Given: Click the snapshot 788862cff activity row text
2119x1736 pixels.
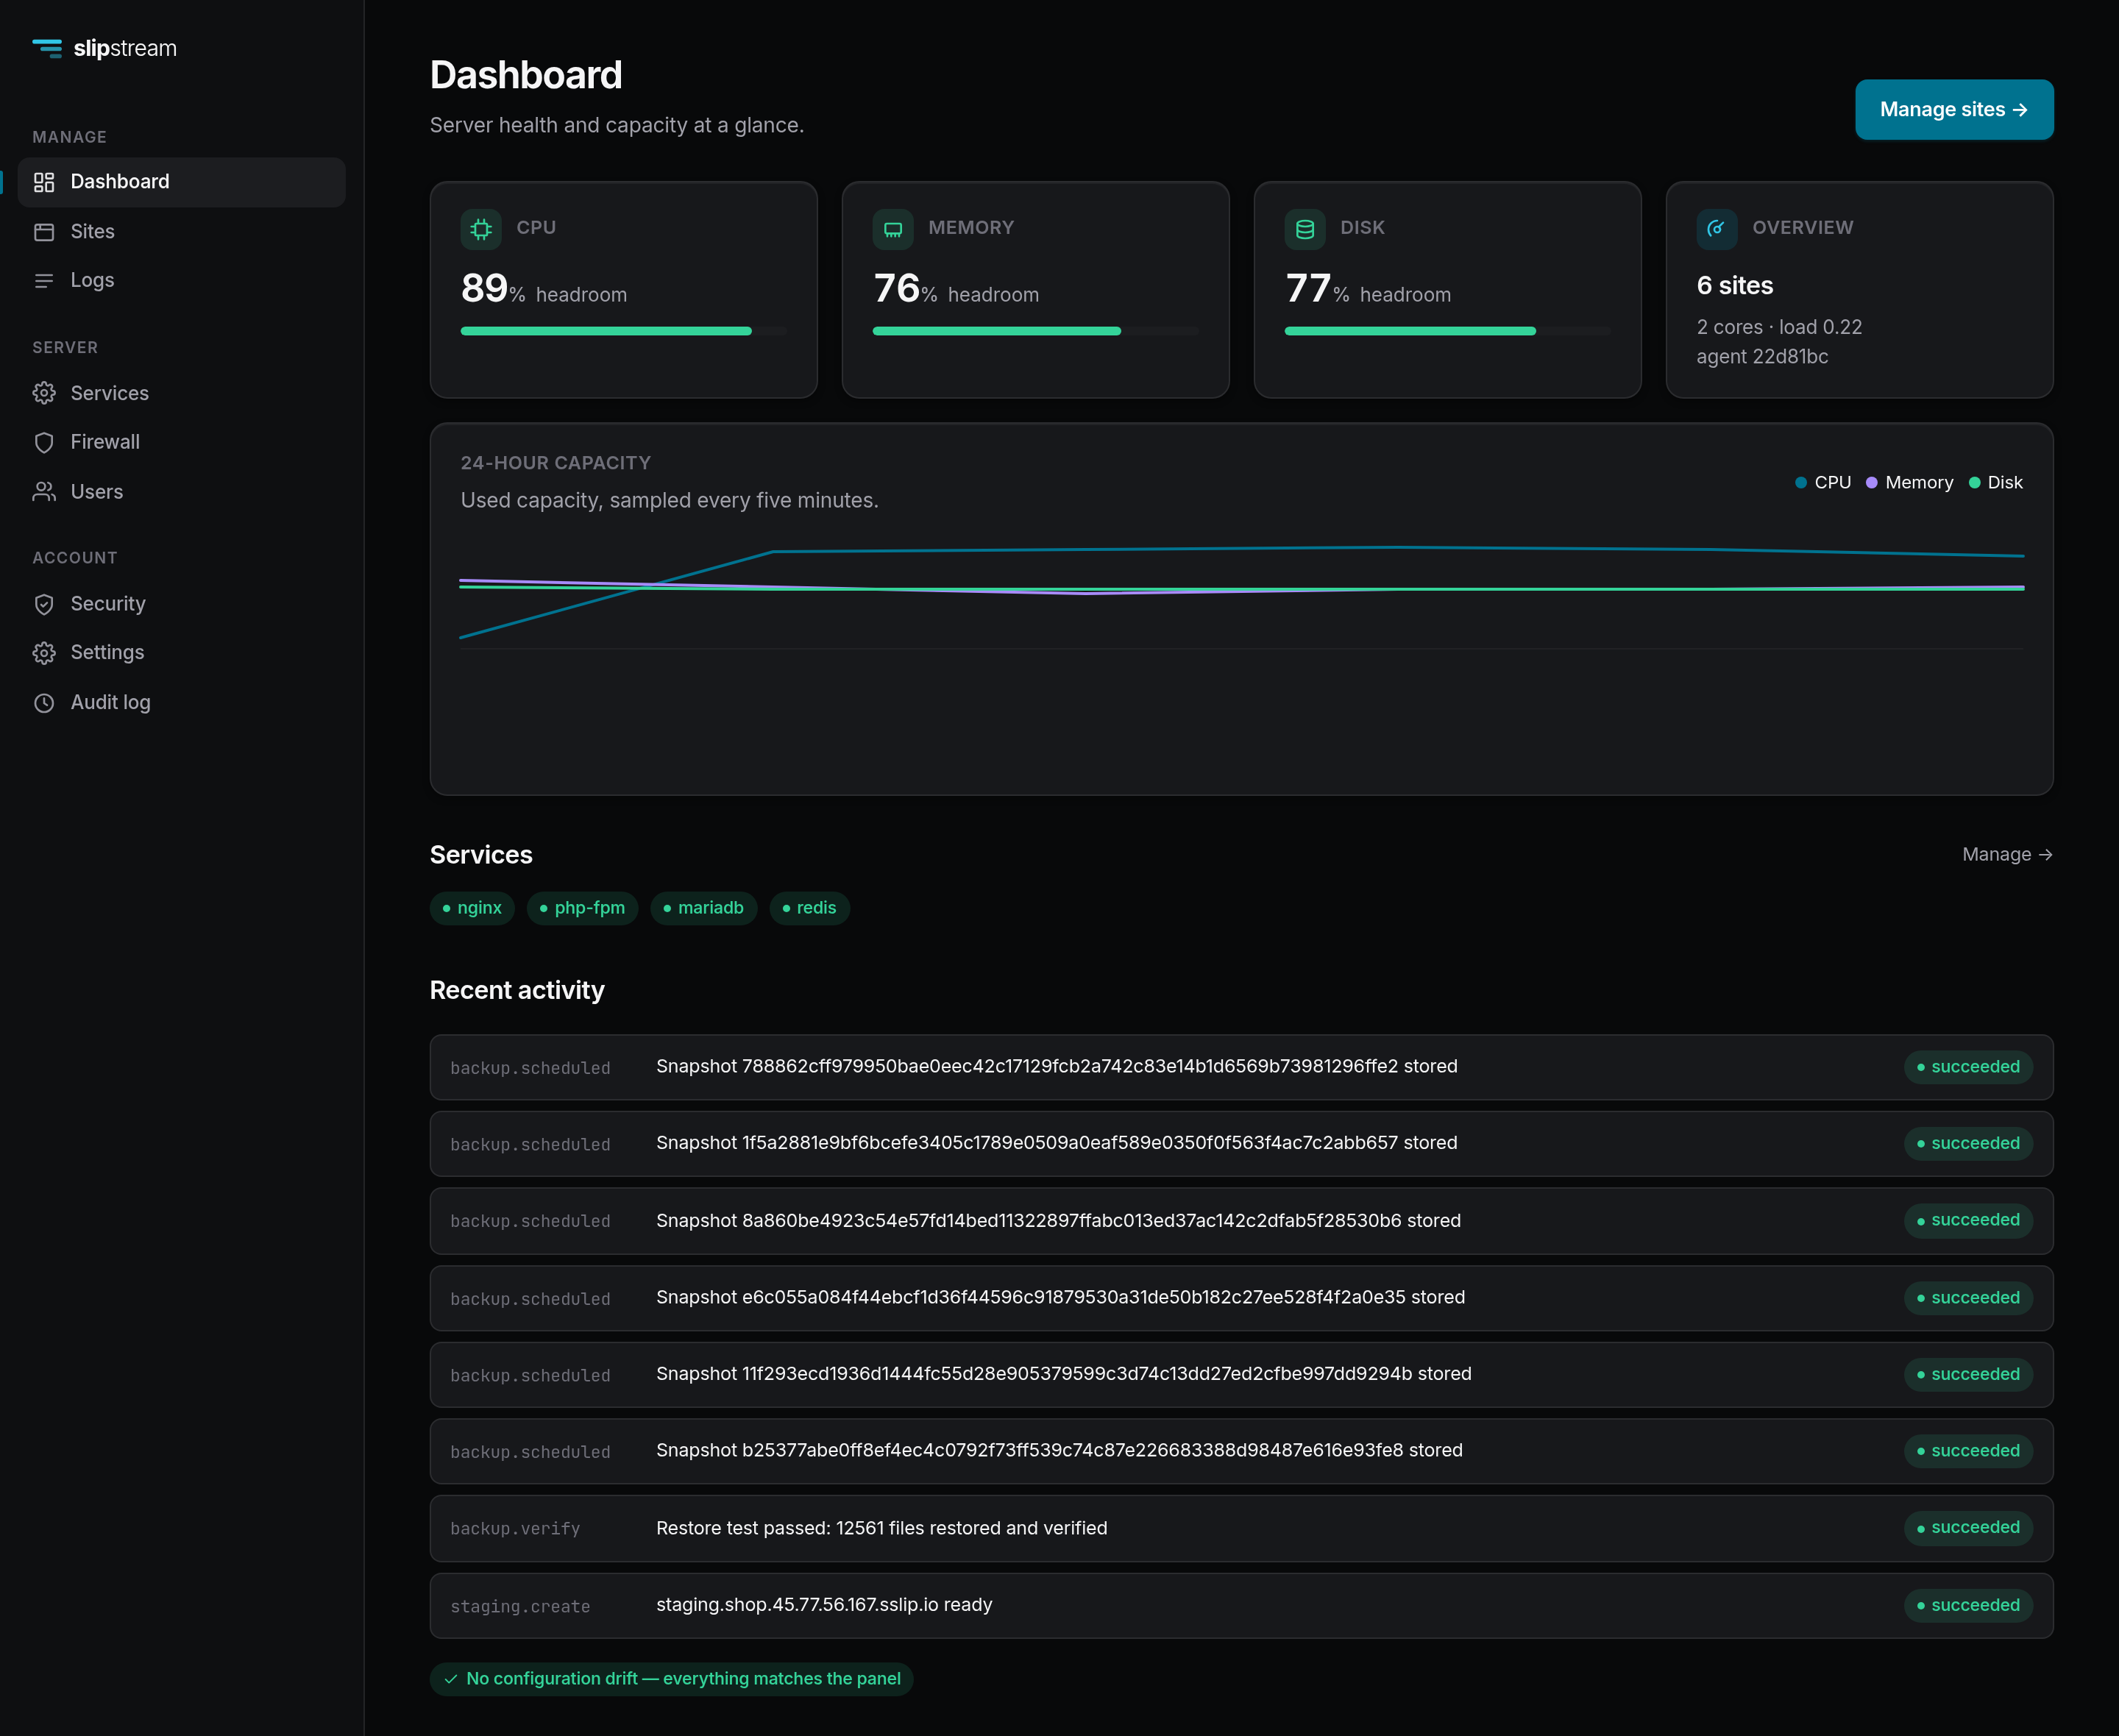Looking at the screenshot, I should pos(1057,1067).
